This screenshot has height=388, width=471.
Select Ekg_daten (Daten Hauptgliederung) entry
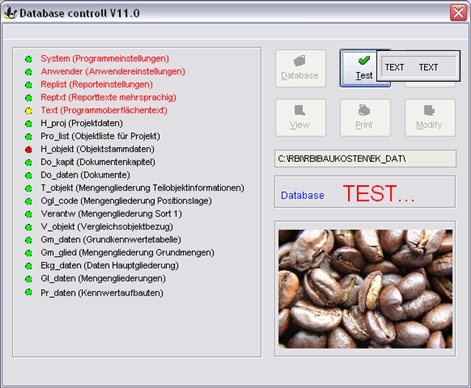(110, 266)
